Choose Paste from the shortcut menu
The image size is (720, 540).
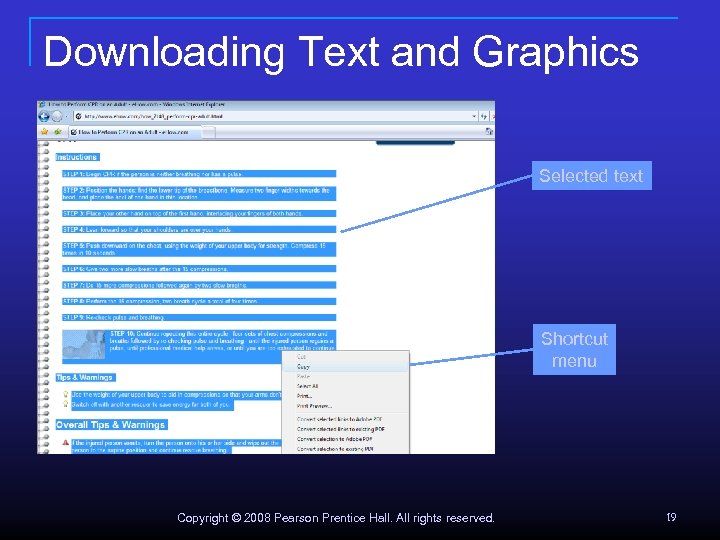[345, 376]
